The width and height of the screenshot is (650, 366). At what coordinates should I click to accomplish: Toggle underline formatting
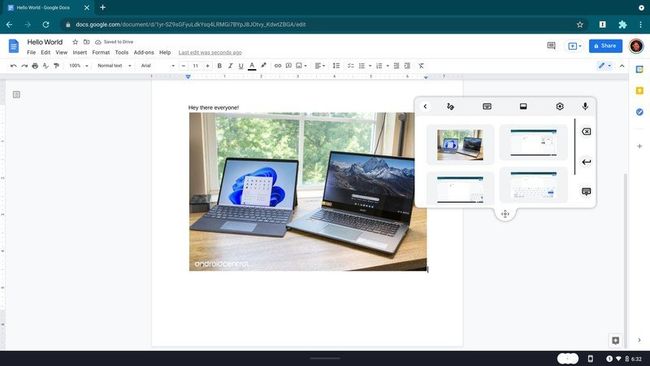(241, 66)
